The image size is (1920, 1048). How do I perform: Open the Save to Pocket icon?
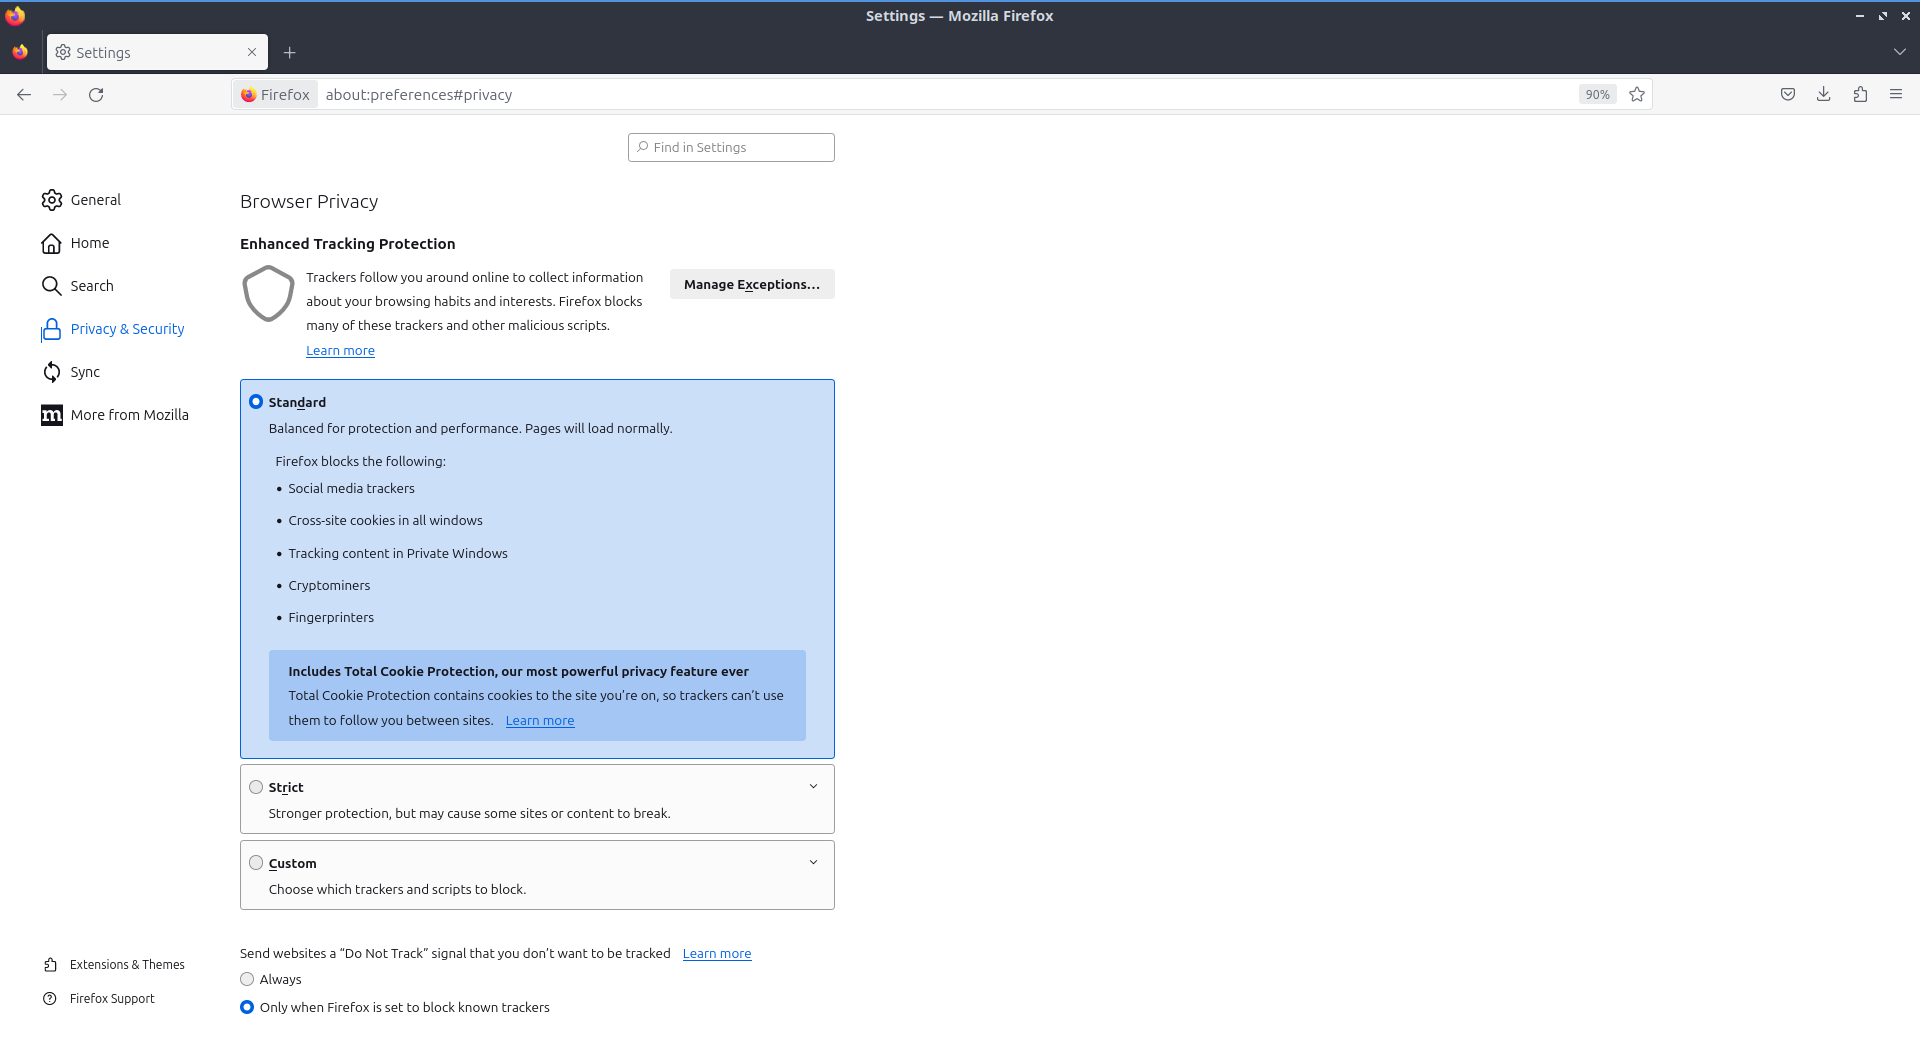pos(1788,95)
